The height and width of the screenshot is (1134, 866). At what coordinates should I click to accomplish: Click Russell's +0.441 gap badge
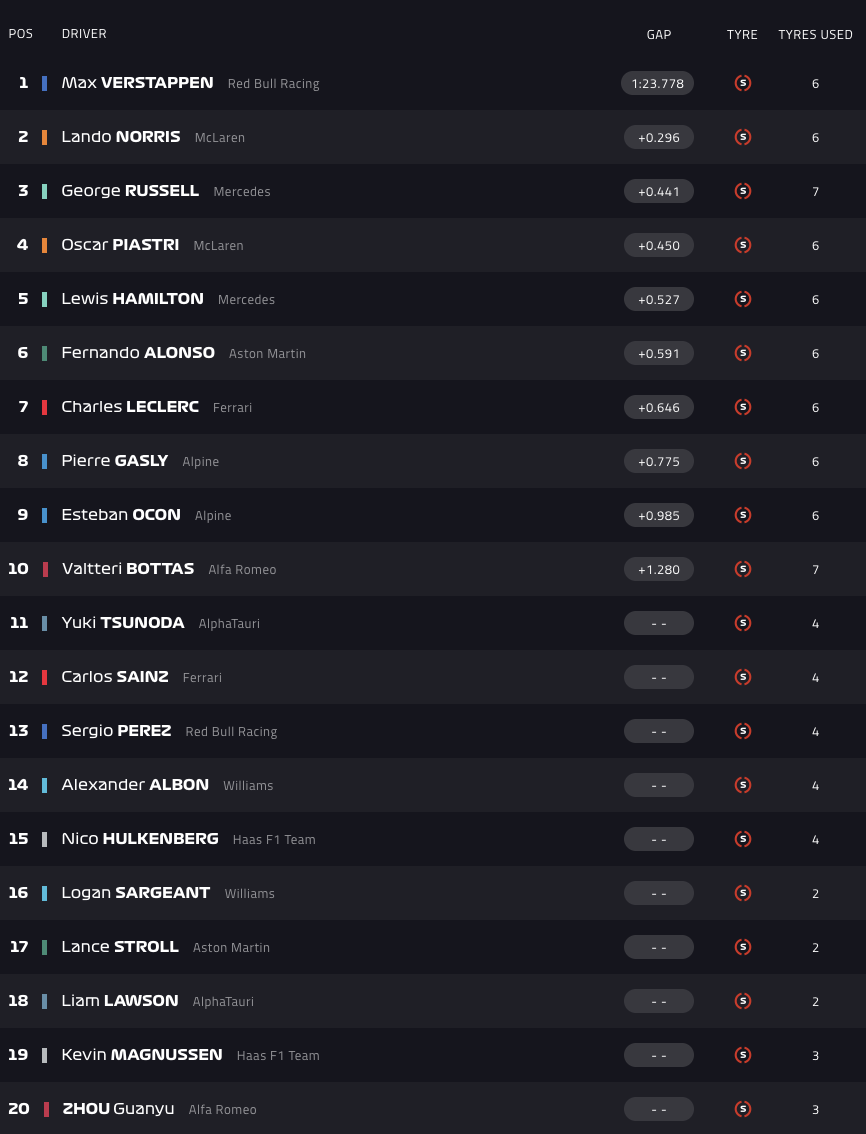(x=658, y=191)
